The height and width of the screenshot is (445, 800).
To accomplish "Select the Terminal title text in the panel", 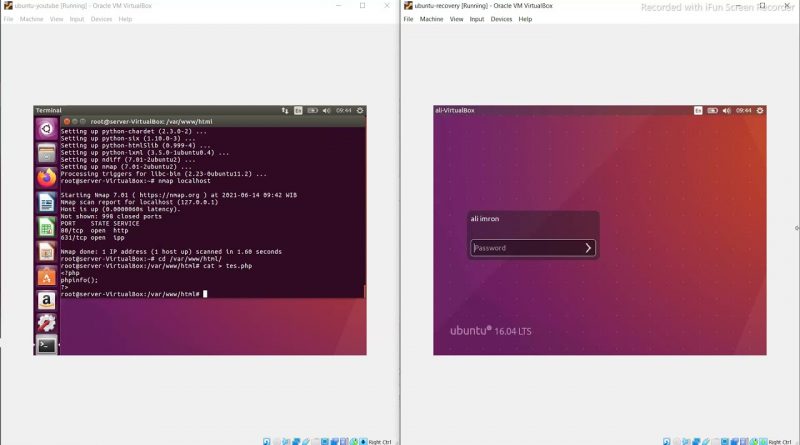I will coord(48,110).
